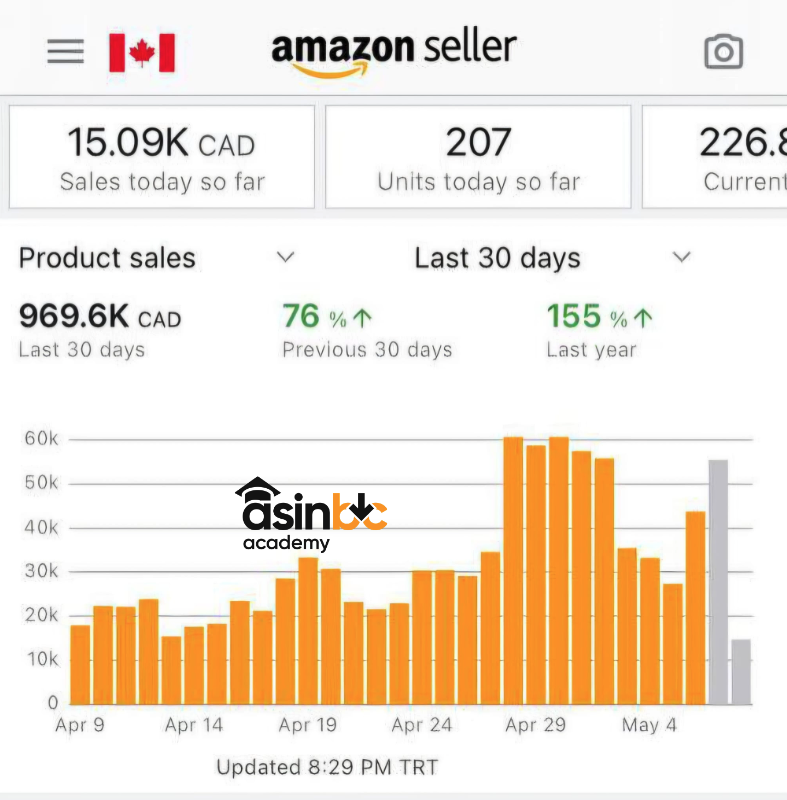Select the orange bar above Apr 19
787x800 pixels.
pos(308,630)
